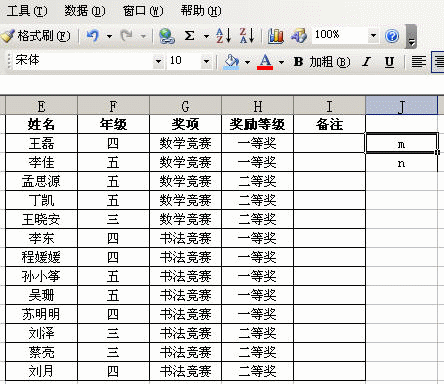The width and height of the screenshot is (444, 384).
Task: Sort descending with Z-A icon
Action: (x=247, y=36)
